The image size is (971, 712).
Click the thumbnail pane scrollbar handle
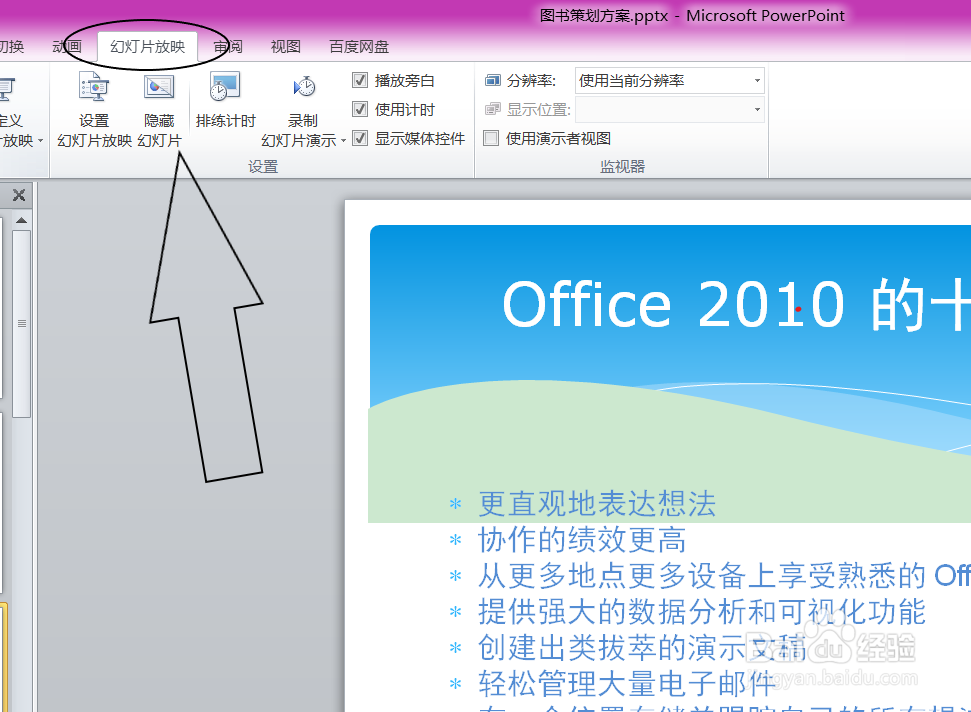(22, 323)
